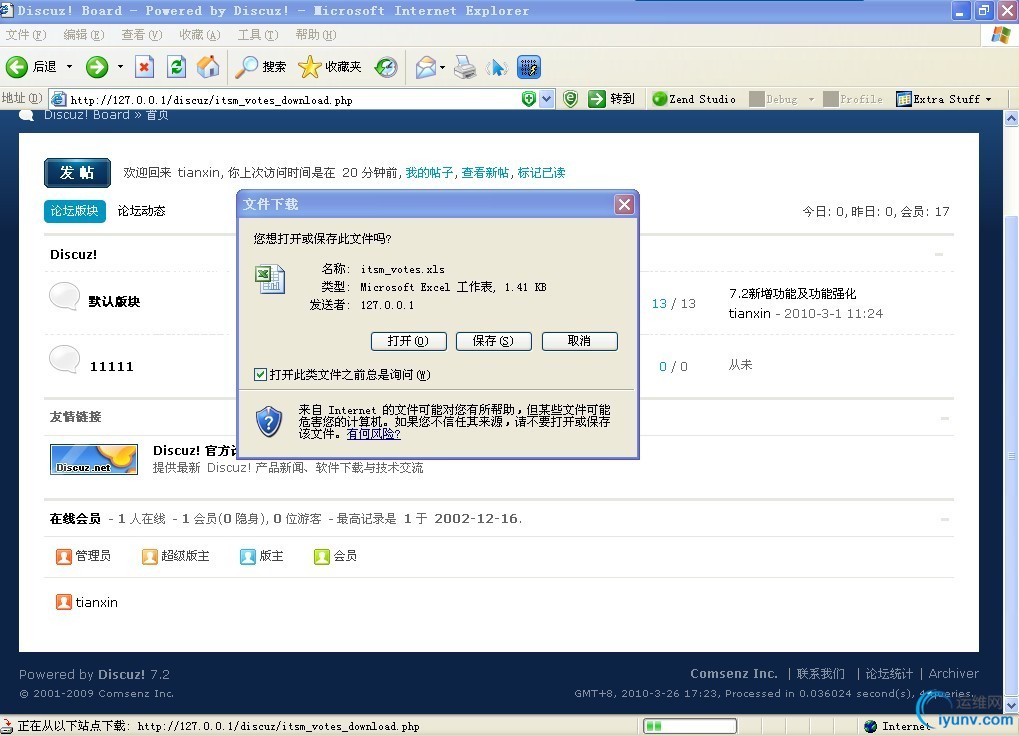Click the blue cursor toolbar icon

point(497,67)
